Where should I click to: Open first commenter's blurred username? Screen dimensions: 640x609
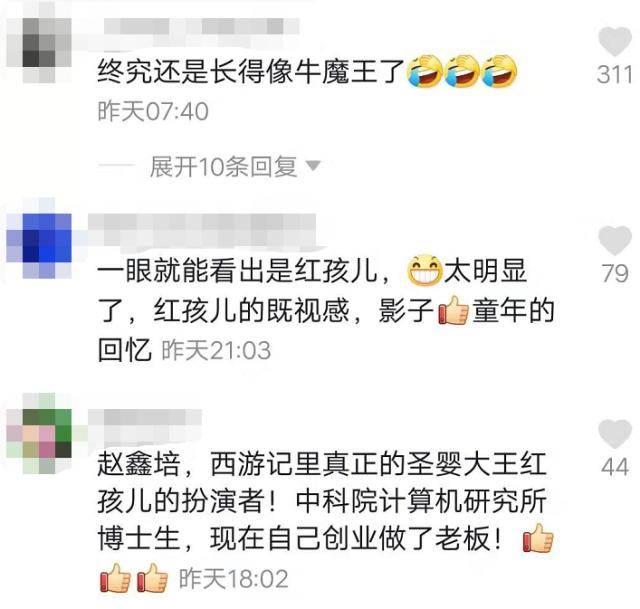coord(202,27)
